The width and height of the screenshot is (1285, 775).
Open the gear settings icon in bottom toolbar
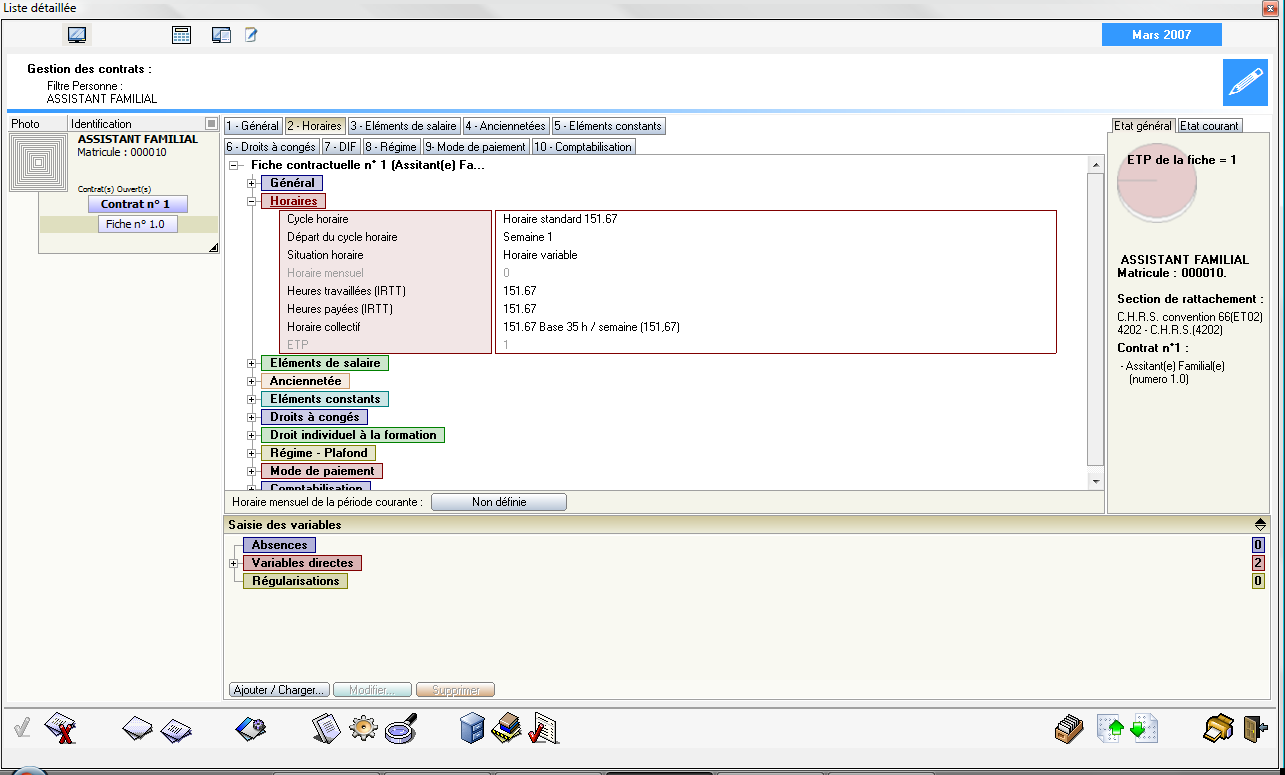click(x=363, y=729)
